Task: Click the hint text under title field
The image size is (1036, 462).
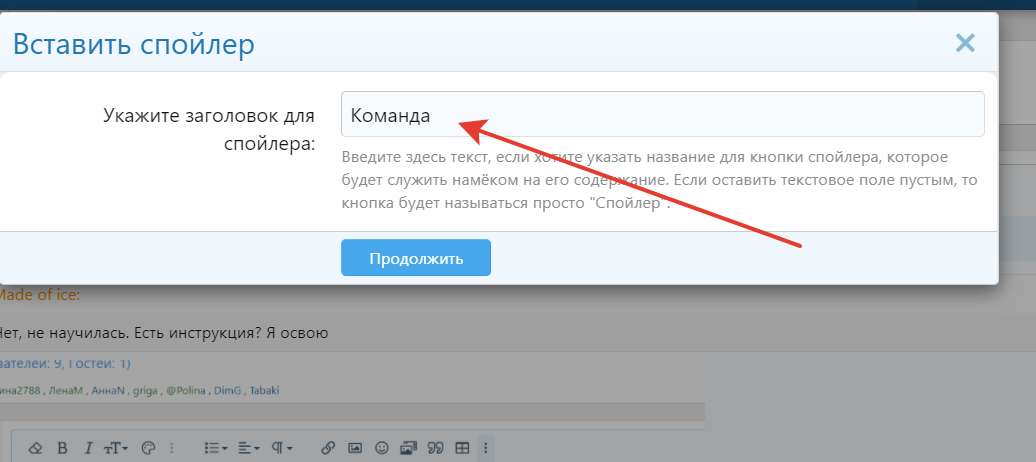Action: (659, 180)
